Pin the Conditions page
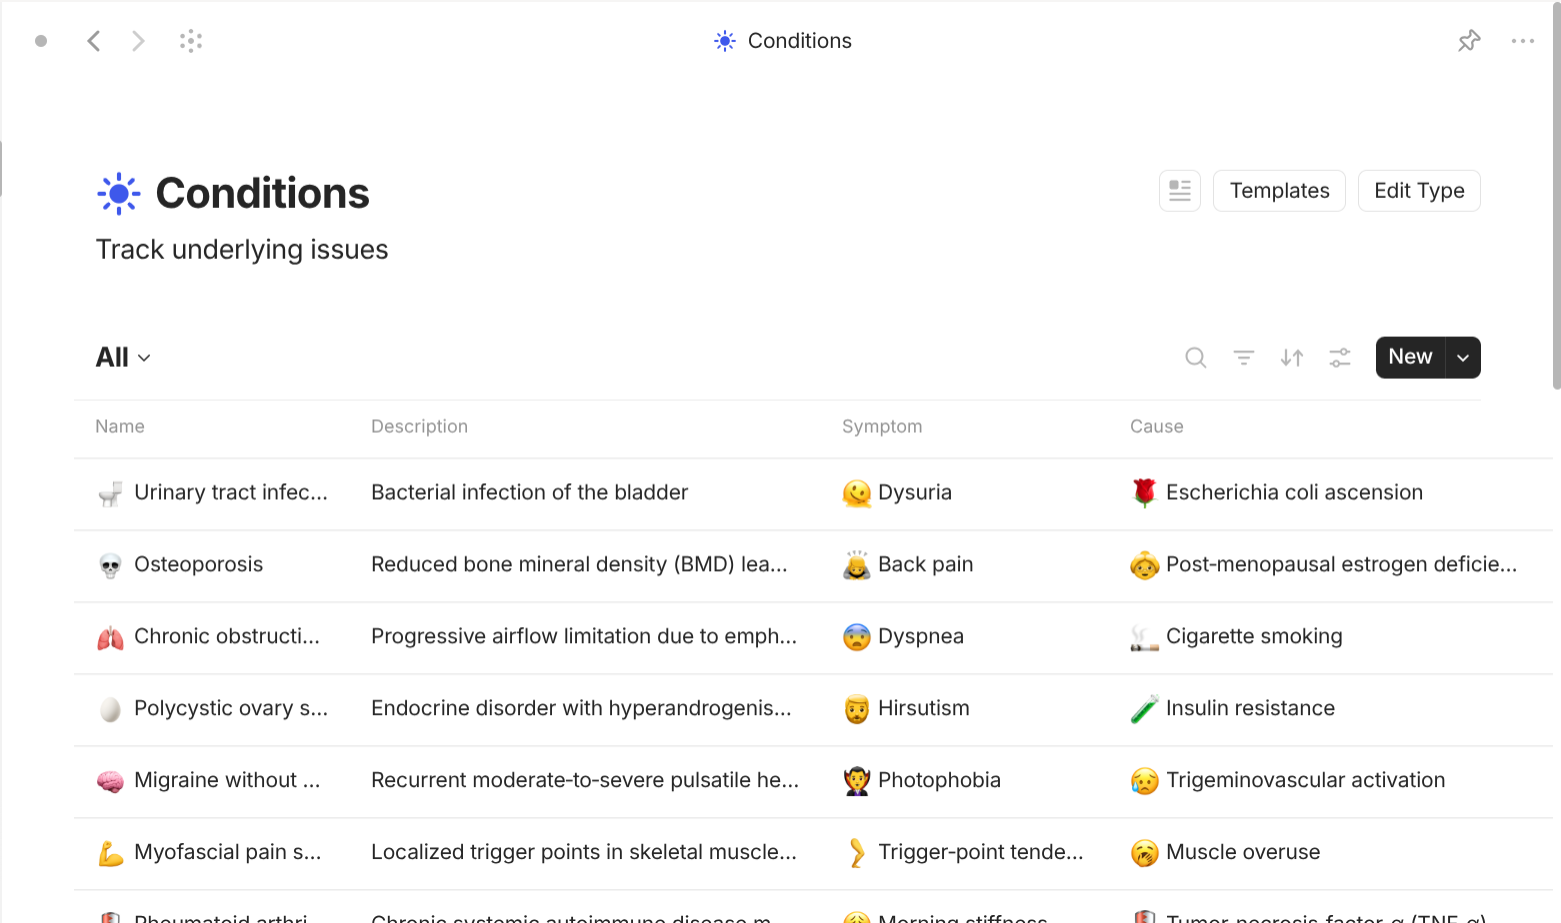The width and height of the screenshot is (1561, 923). click(1468, 40)
